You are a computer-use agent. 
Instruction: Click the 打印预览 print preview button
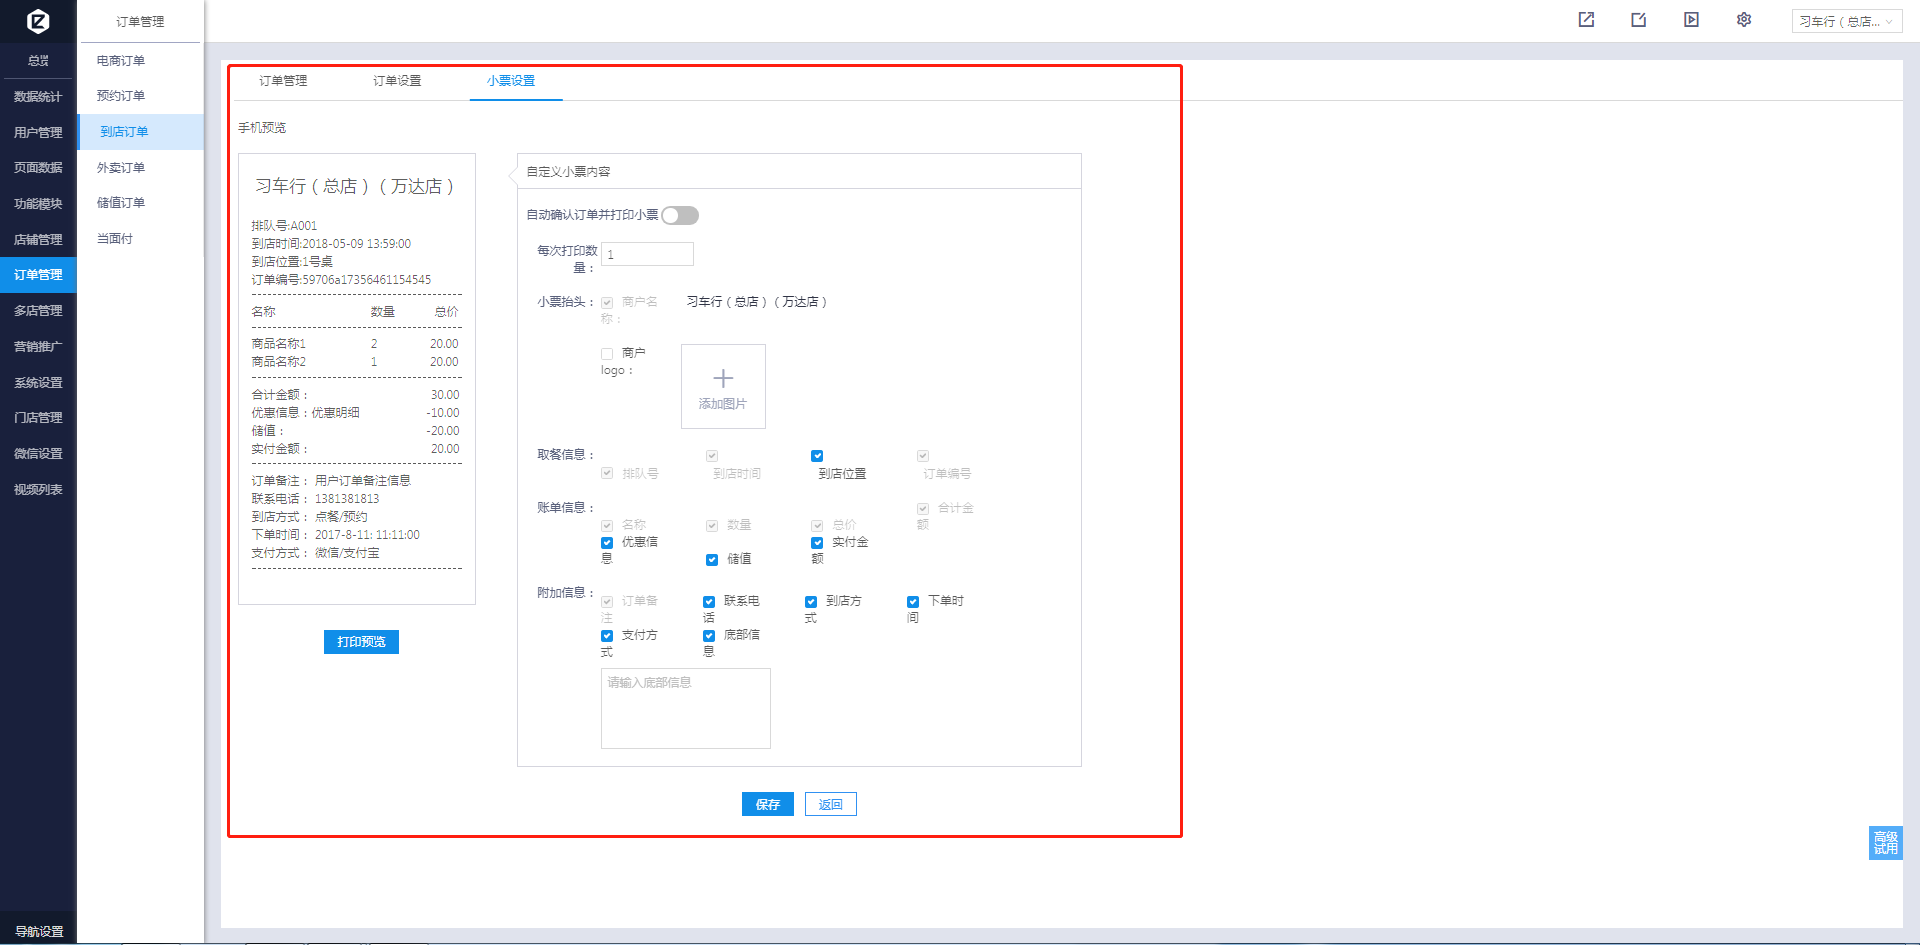point(361,642)
